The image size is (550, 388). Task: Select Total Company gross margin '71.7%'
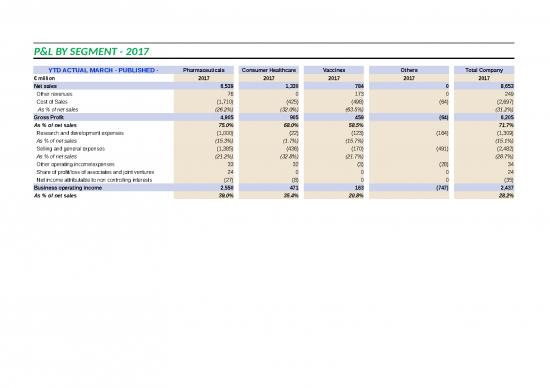click(x=506, y=125)
